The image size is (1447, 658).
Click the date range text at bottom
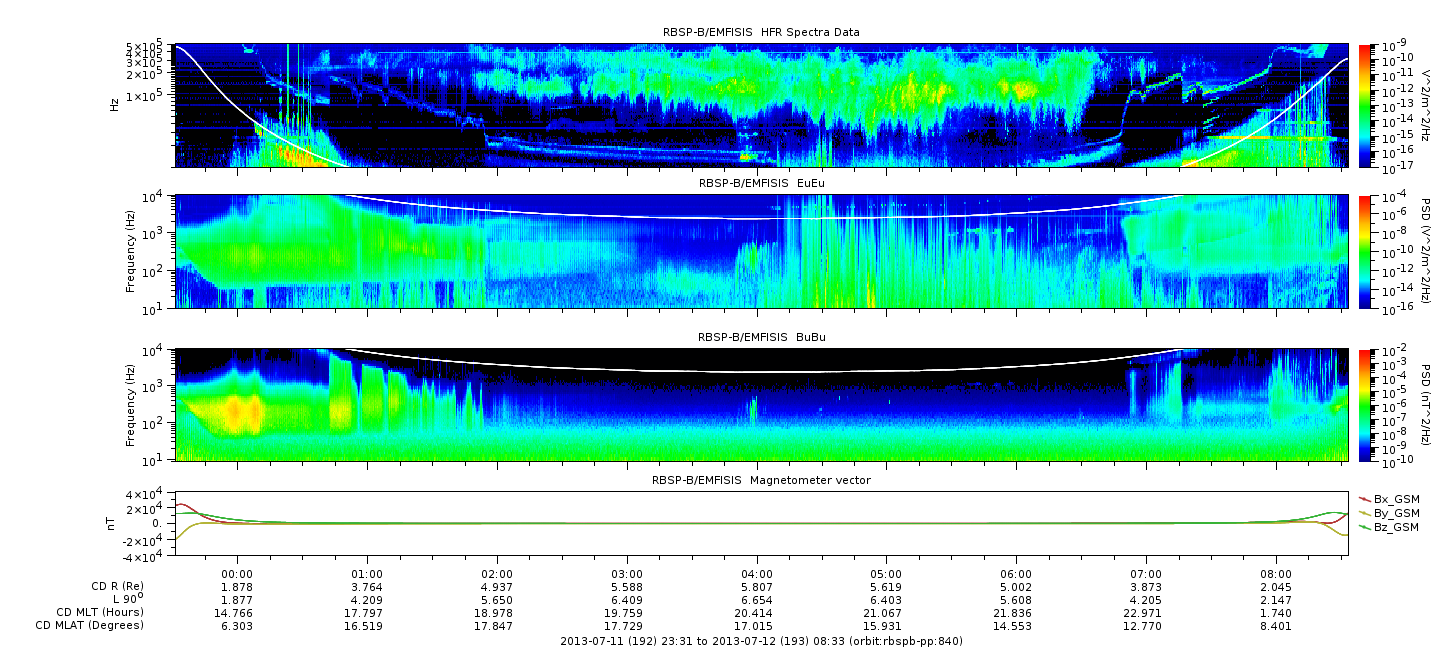761,641
